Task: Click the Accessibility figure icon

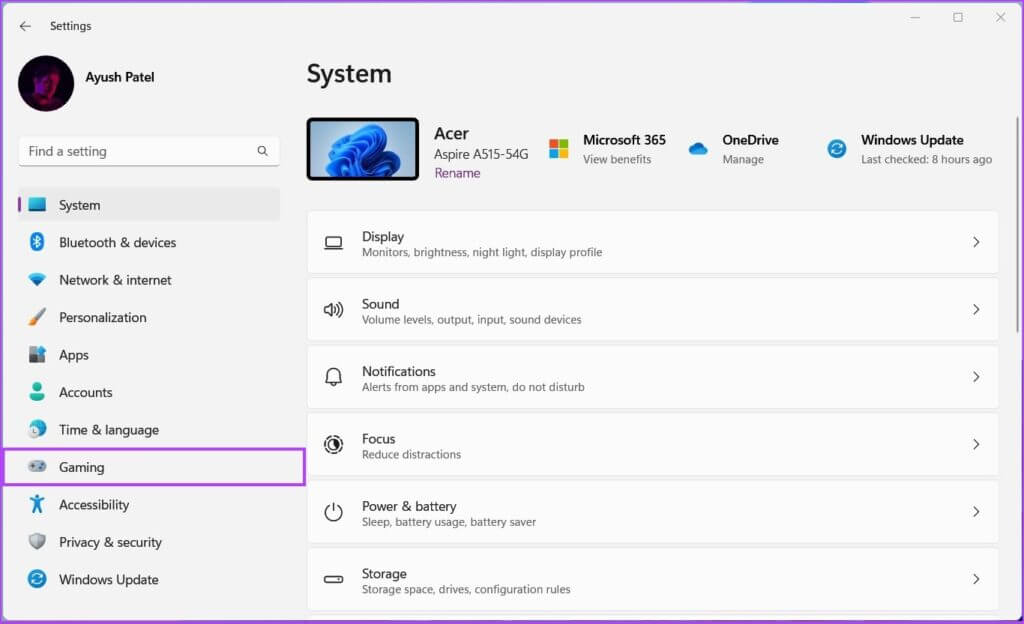Action: [x=37, y=504]
